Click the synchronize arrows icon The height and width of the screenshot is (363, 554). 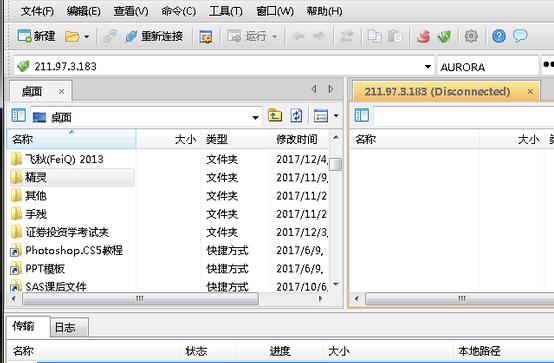[346, 36]
